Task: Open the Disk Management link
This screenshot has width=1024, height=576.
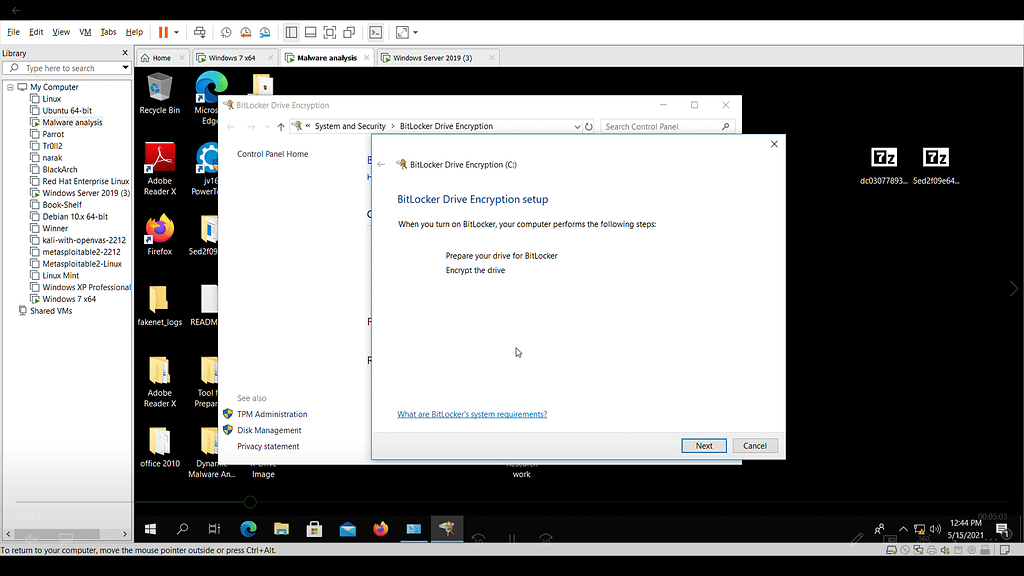Action: [x=269, y=430]
